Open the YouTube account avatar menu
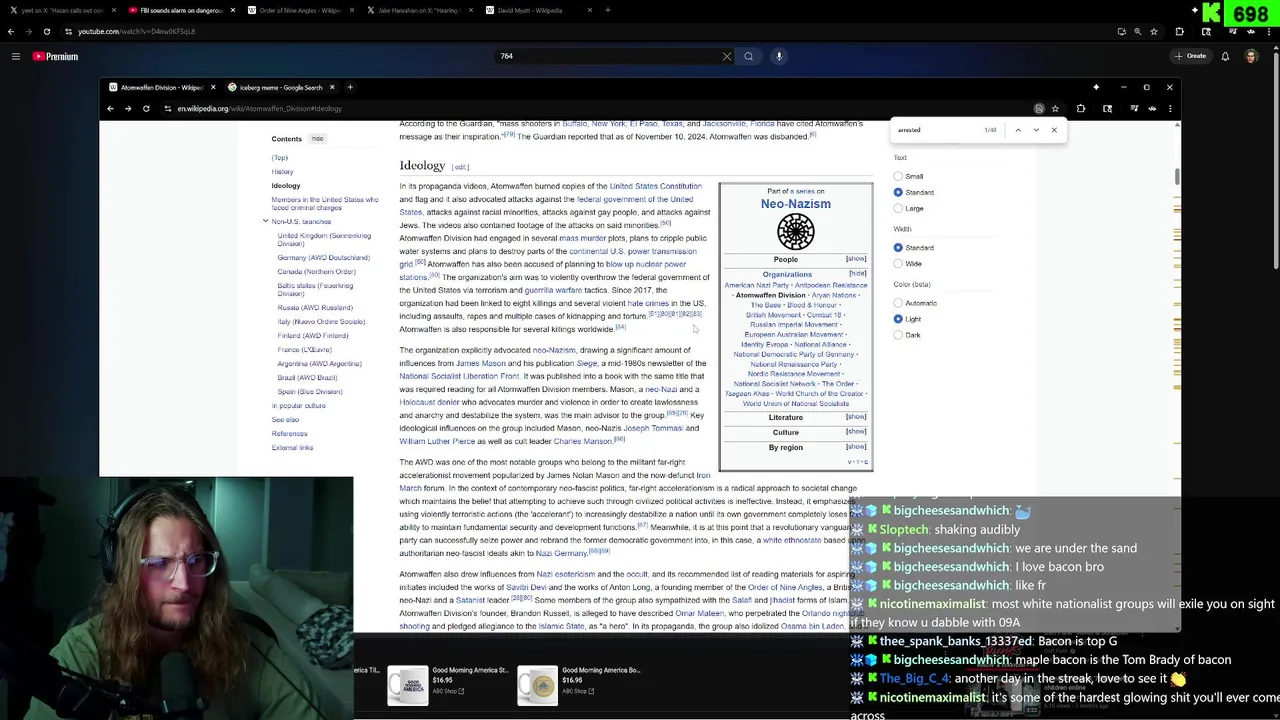Screen dimensions: 1280x720 (x=1251, y=56)
